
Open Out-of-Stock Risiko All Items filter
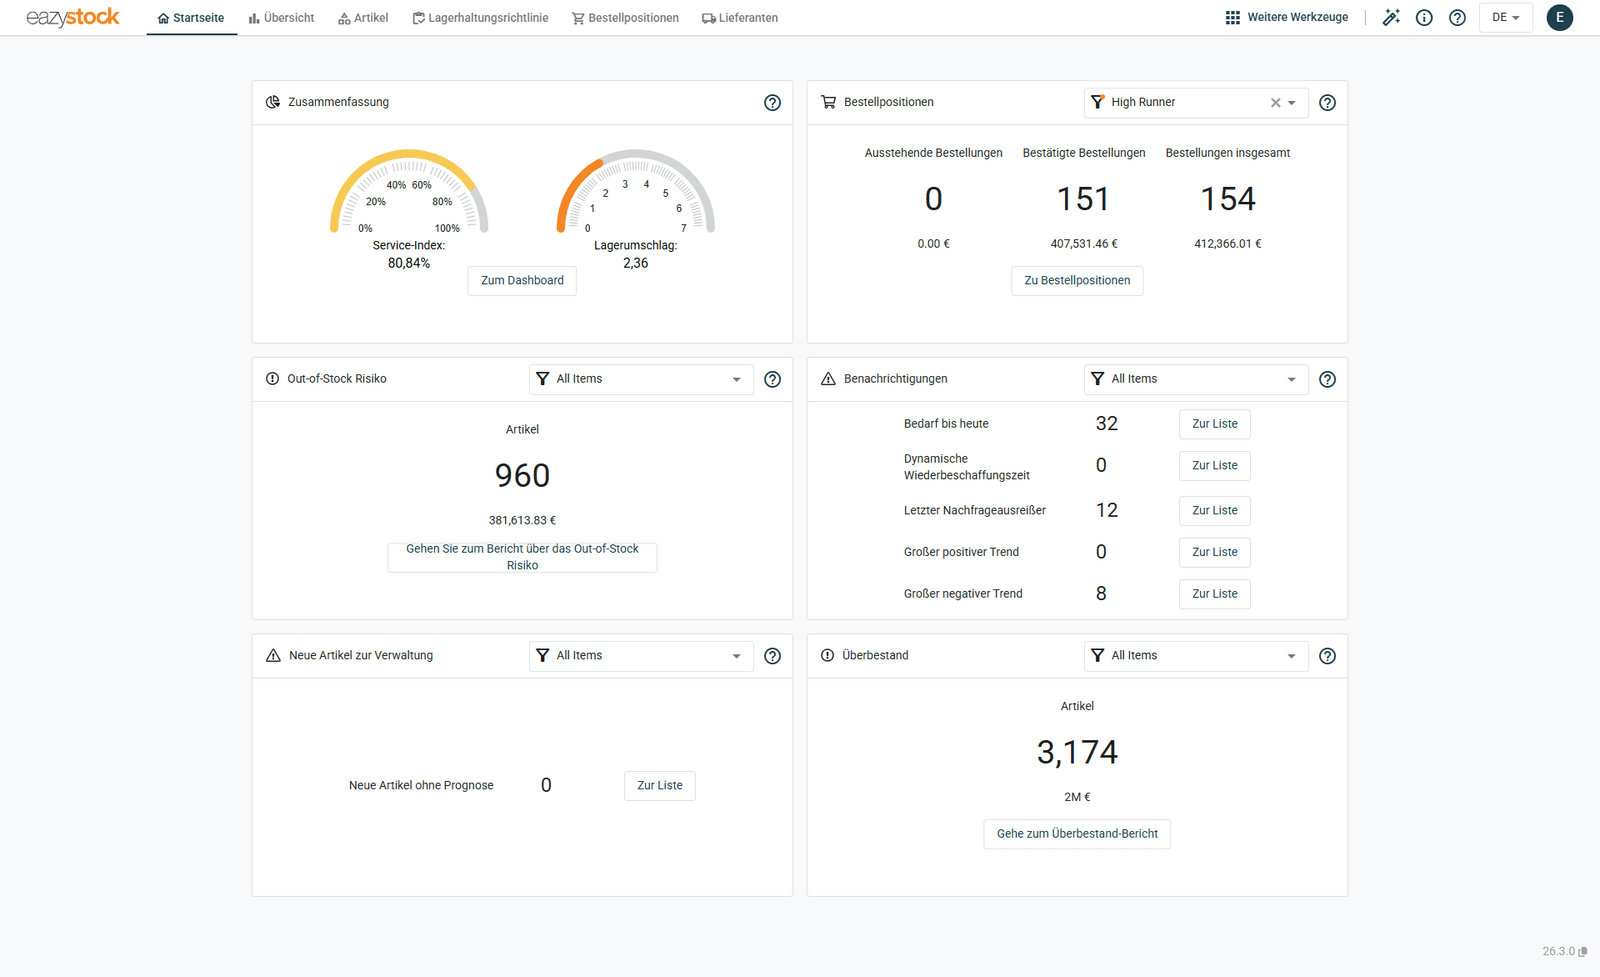(641, 379)
